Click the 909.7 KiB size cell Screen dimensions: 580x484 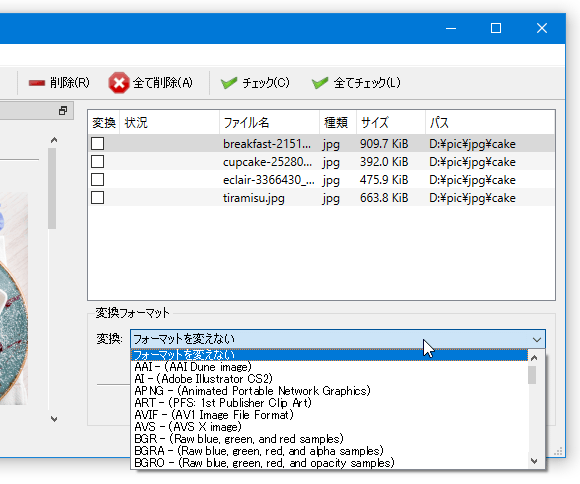point(384,144)
